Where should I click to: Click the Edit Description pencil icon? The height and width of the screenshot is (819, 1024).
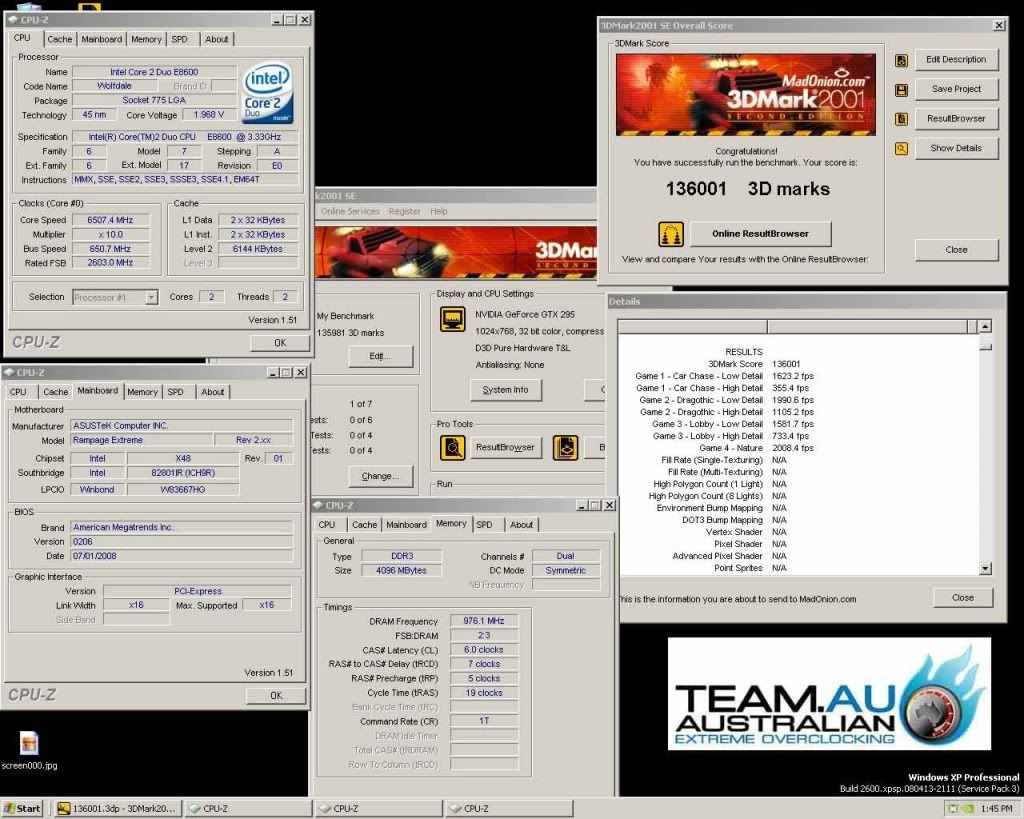[x=901, y=60]
